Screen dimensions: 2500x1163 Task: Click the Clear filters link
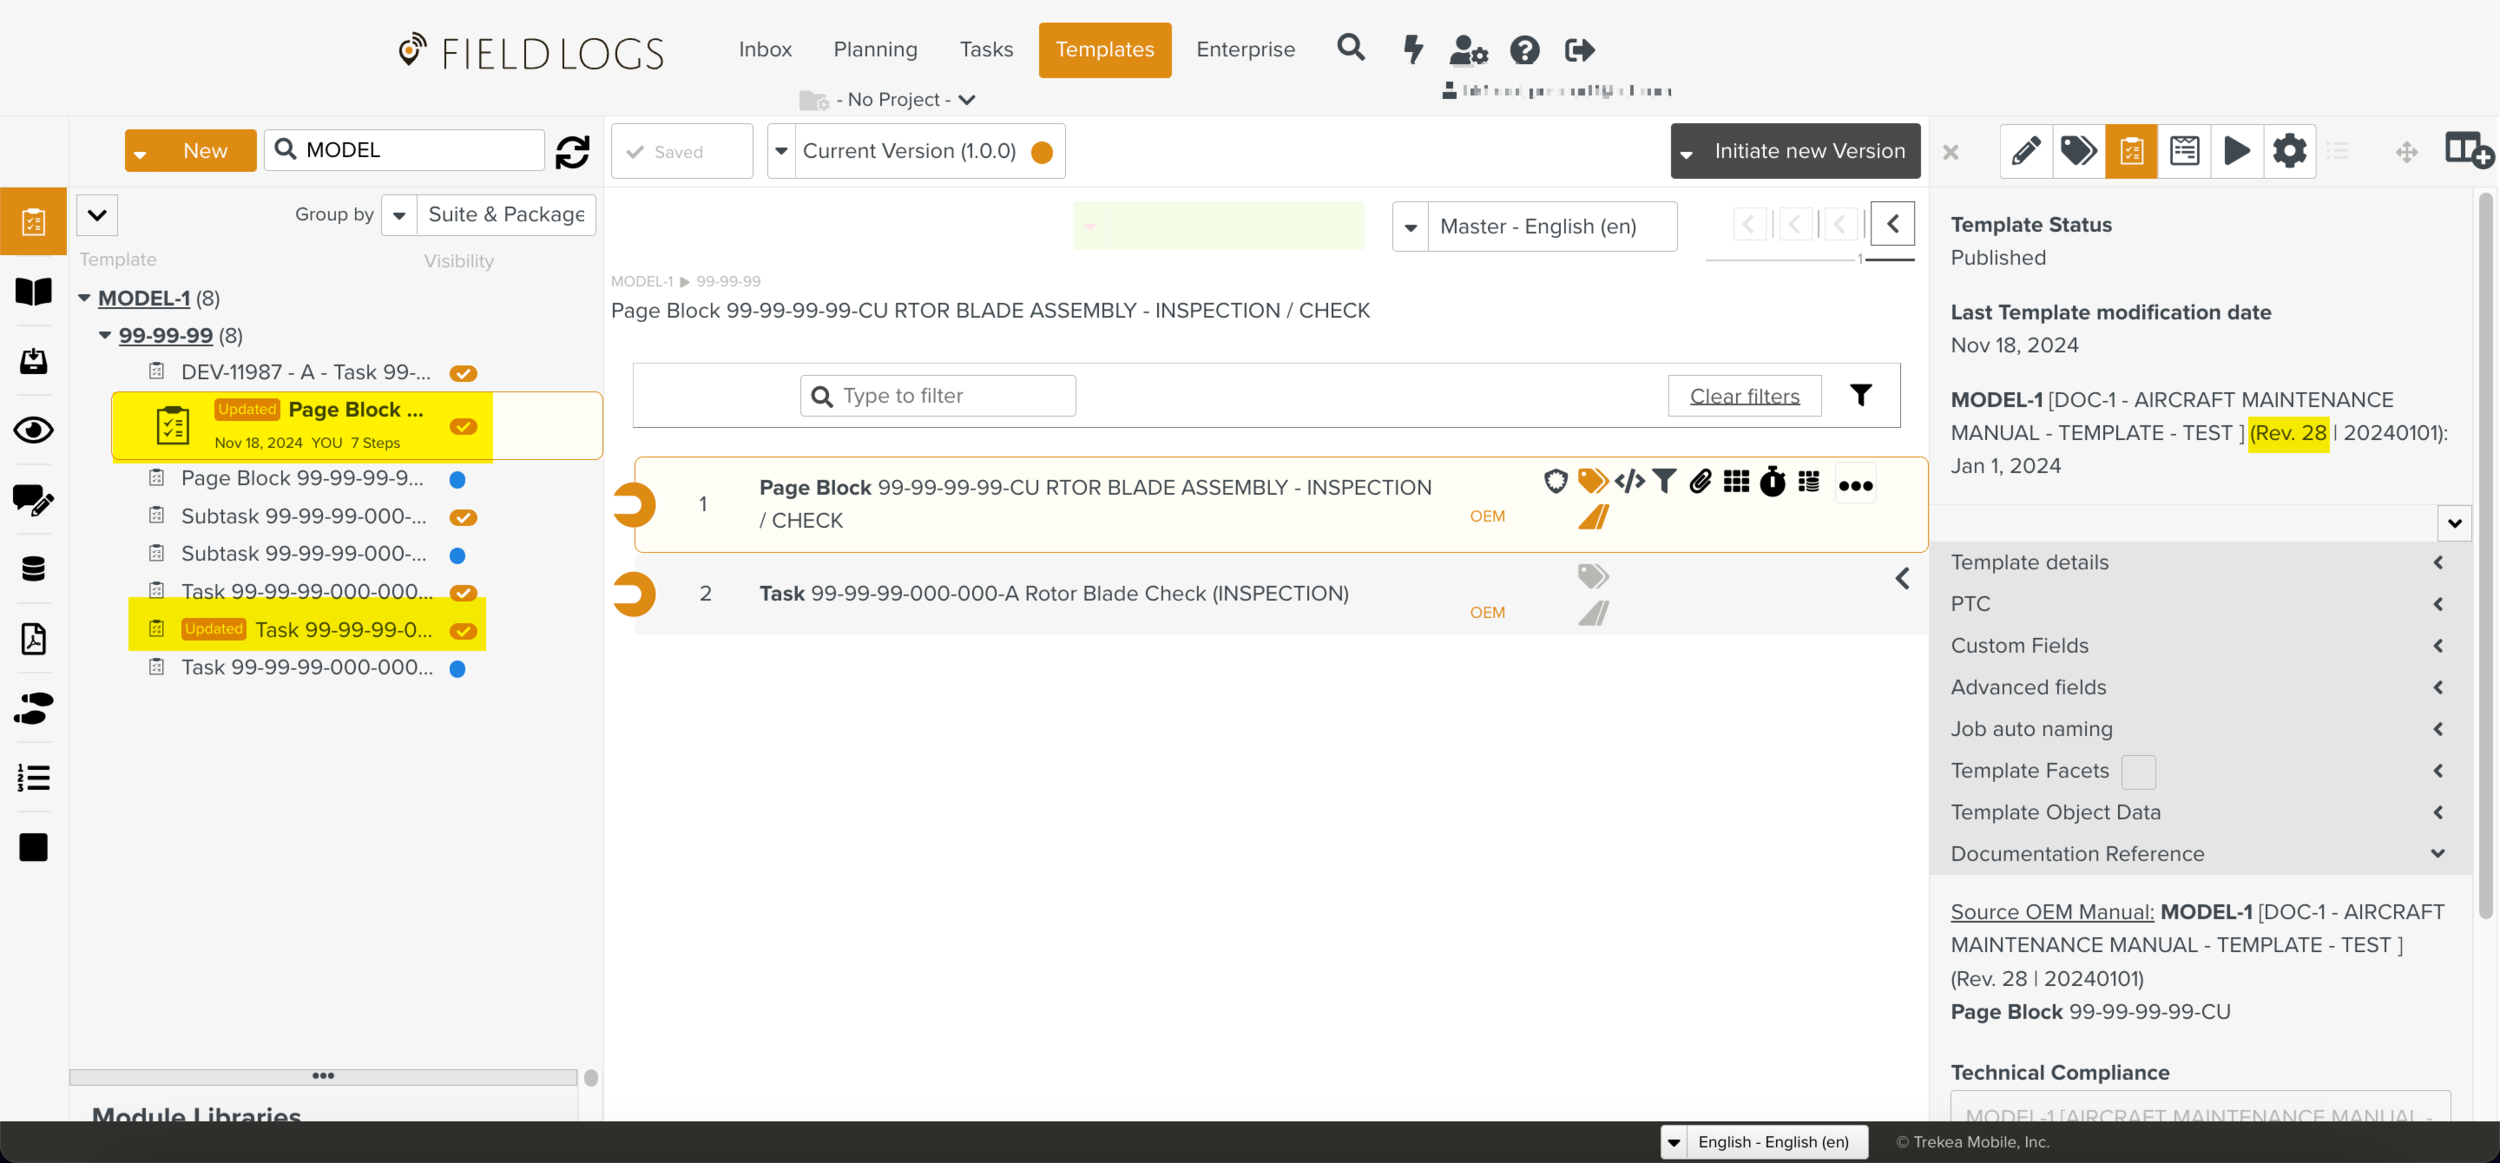click(1744, 396)
